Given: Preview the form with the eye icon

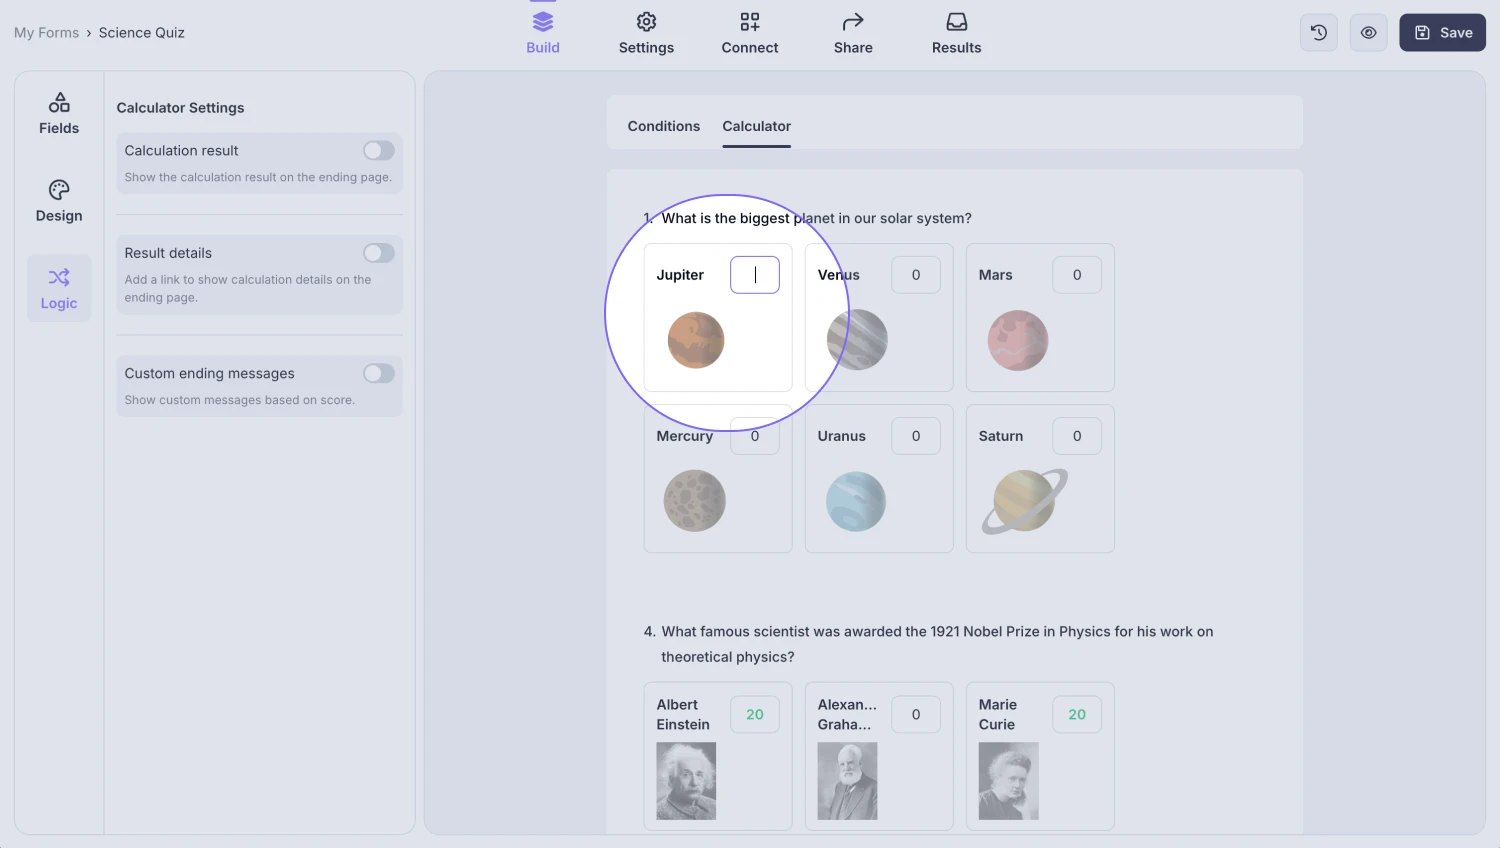Looking at the screenshot, I should coord(1368,32).
